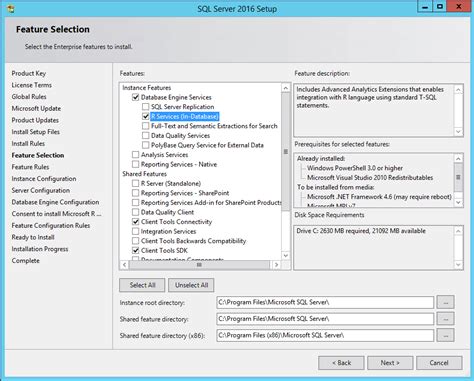Cancel the SQL Server setup
Image resolution: width=474 pixels, height=381 pixels.
tap(439, 363)
